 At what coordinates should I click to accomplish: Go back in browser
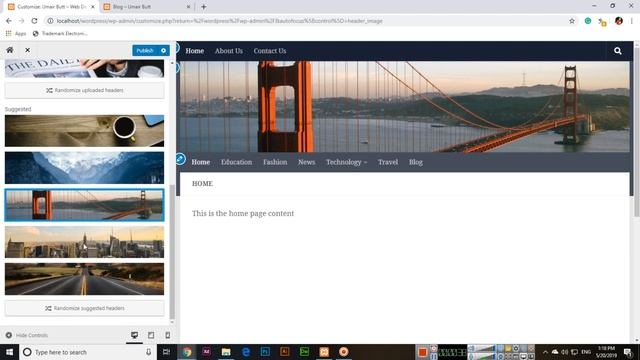(x=9, y=21)
